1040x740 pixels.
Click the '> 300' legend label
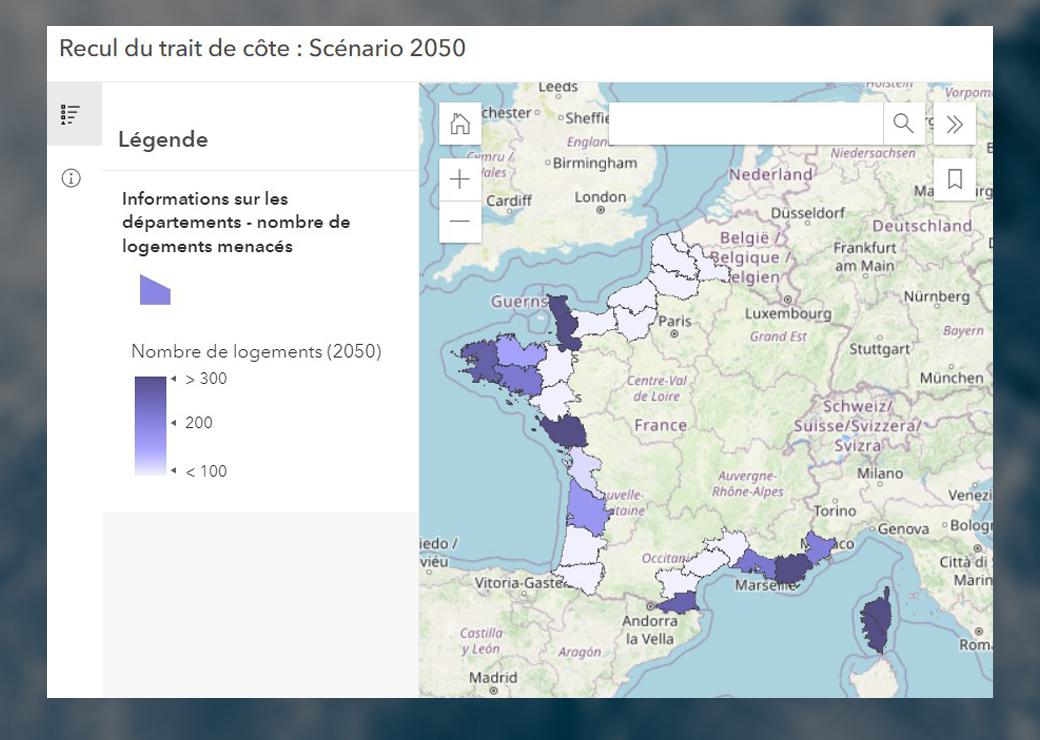click(x=205, y=379)
